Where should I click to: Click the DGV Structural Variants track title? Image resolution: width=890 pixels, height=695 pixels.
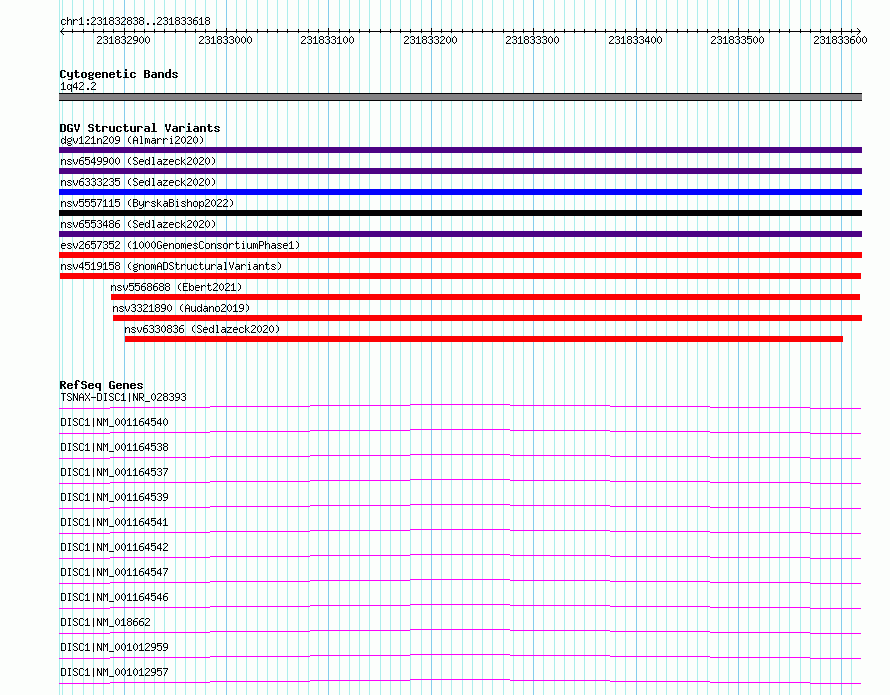point(140,128)
